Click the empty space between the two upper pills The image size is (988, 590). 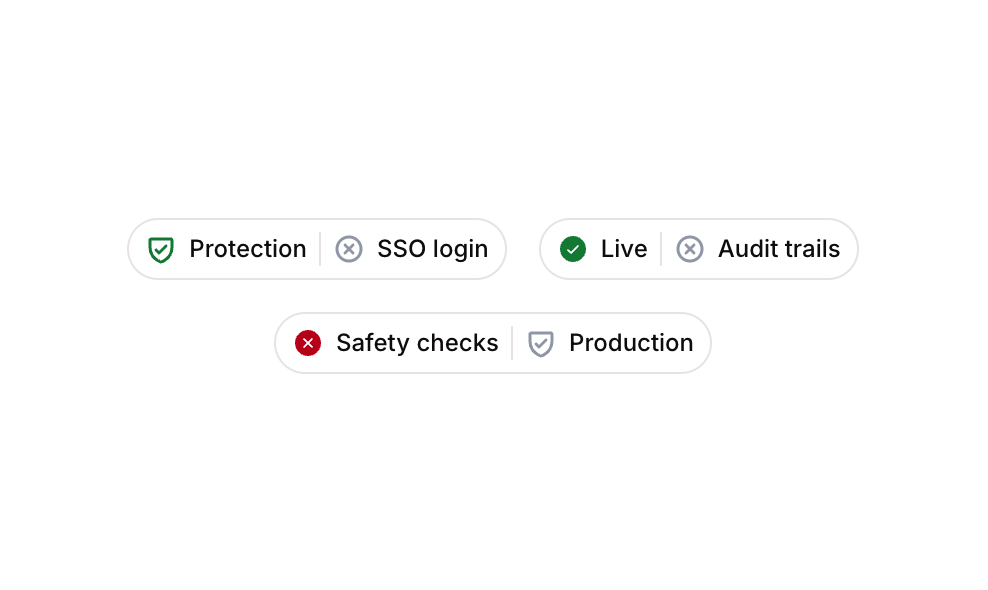(x=523, y=249)
